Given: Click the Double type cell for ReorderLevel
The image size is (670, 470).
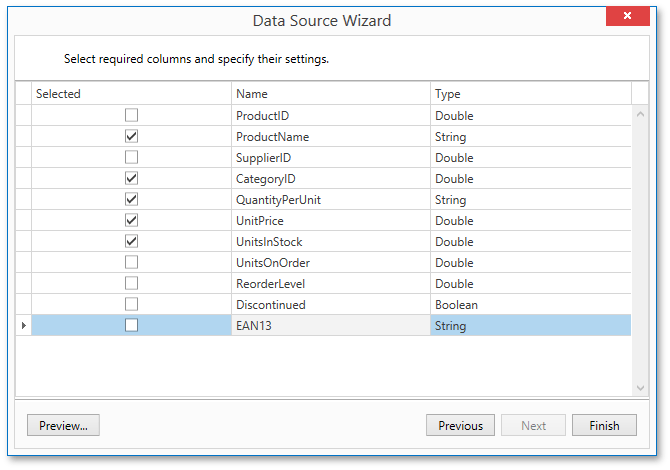Looking at the screenshot, I should point(531,283).
